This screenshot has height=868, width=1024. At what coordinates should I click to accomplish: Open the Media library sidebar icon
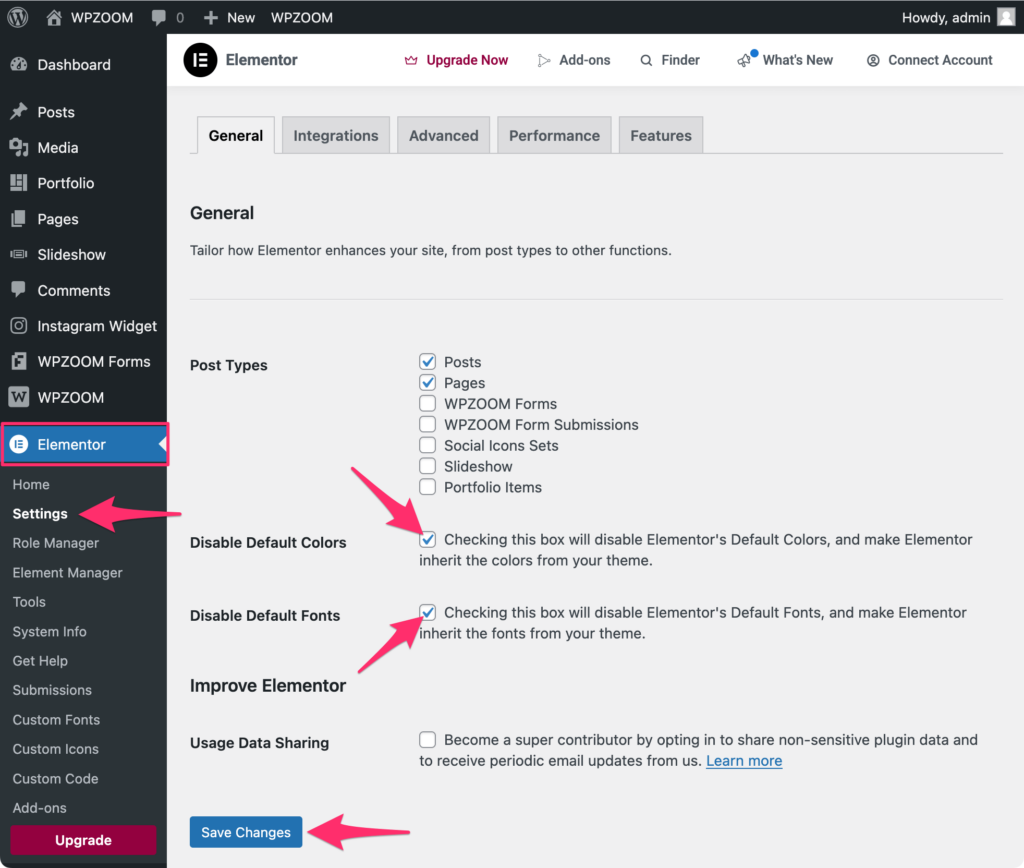(x=18, y=148)
